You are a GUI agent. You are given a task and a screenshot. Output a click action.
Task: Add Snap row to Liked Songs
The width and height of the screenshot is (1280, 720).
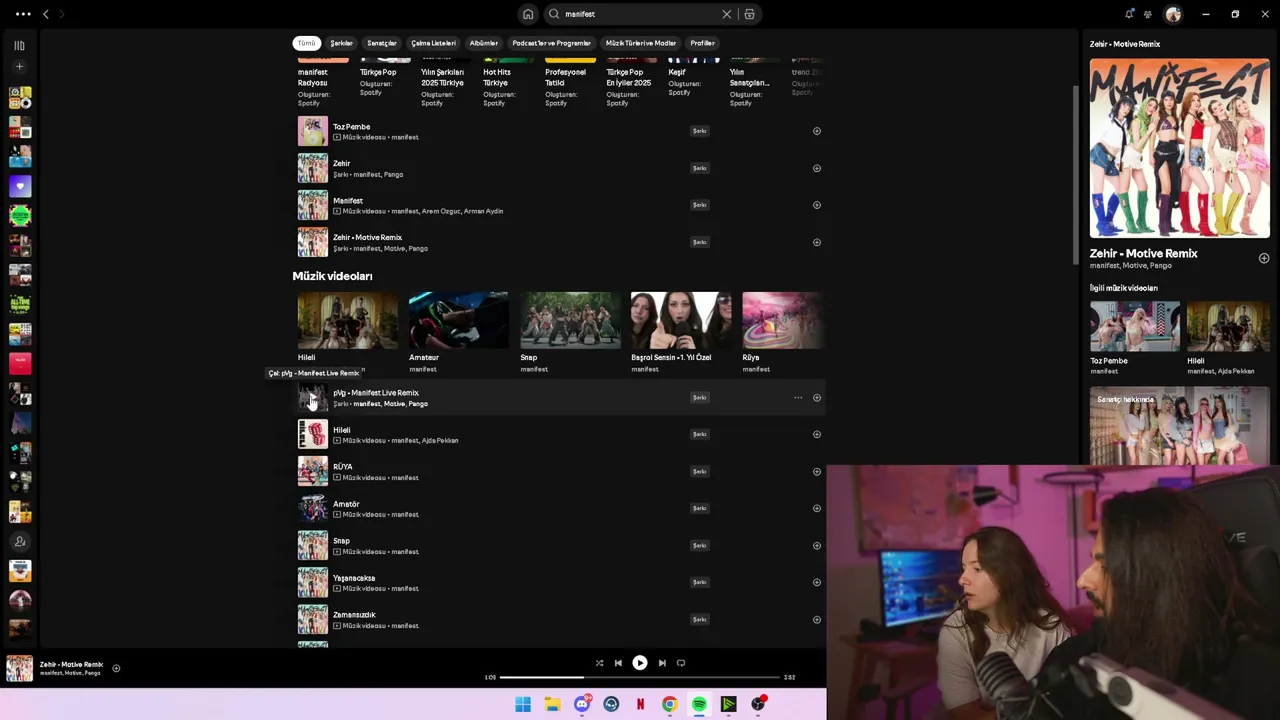coord(817,545)
